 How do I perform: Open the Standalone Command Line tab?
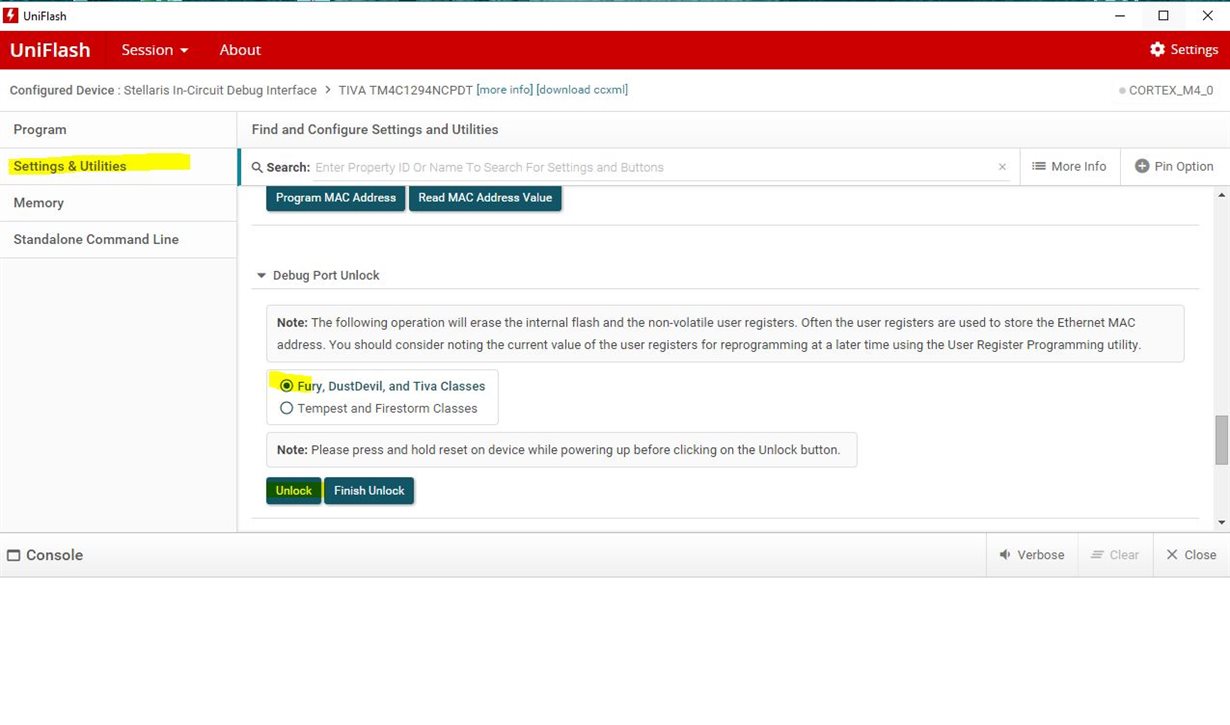(118, 240)
